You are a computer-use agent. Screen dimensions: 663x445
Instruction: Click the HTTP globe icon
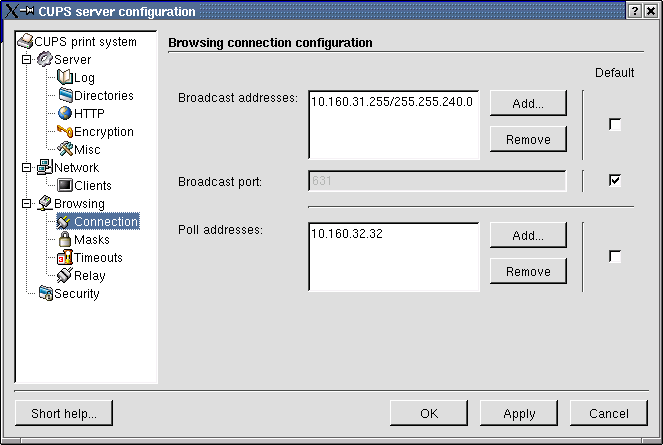65,114
